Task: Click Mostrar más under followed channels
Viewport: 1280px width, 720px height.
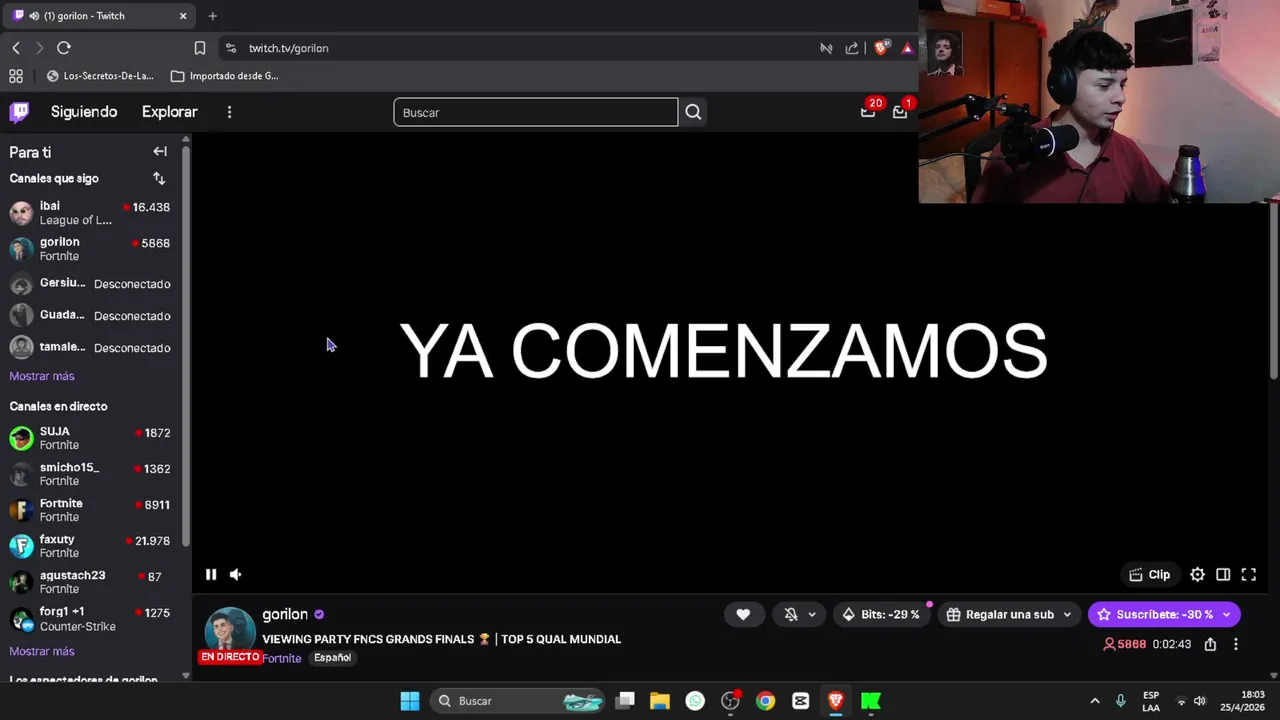Action: [x=42, y=376]
